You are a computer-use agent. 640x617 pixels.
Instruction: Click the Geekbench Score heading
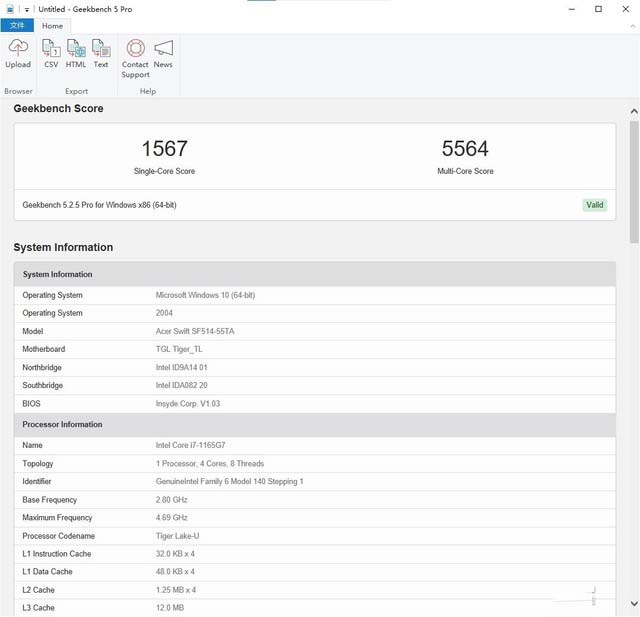point(58,109)
